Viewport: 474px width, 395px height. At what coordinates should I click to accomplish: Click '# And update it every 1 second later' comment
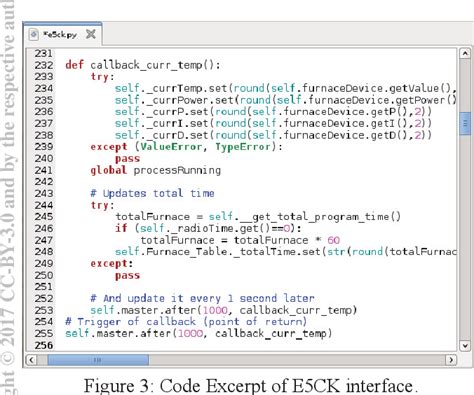[202, 298]
